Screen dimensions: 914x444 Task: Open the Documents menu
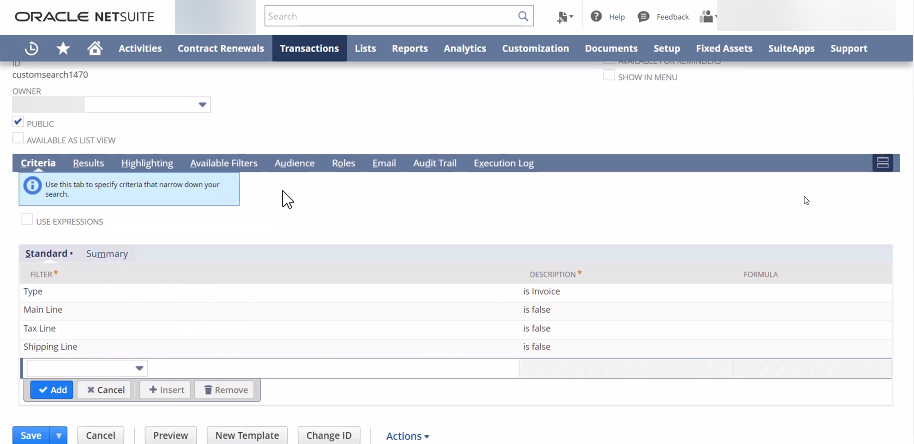pos(611,48)
